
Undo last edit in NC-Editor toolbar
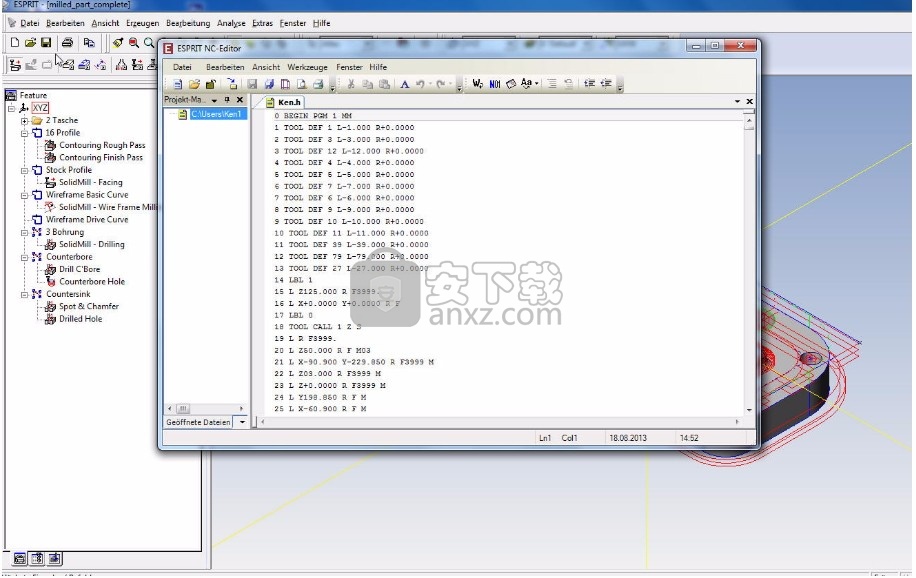pos(420,84)
